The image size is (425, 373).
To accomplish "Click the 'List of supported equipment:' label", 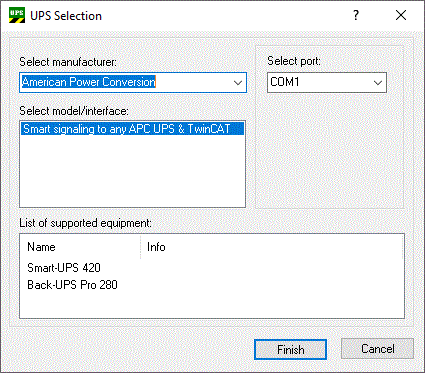I will pos(85,223).
